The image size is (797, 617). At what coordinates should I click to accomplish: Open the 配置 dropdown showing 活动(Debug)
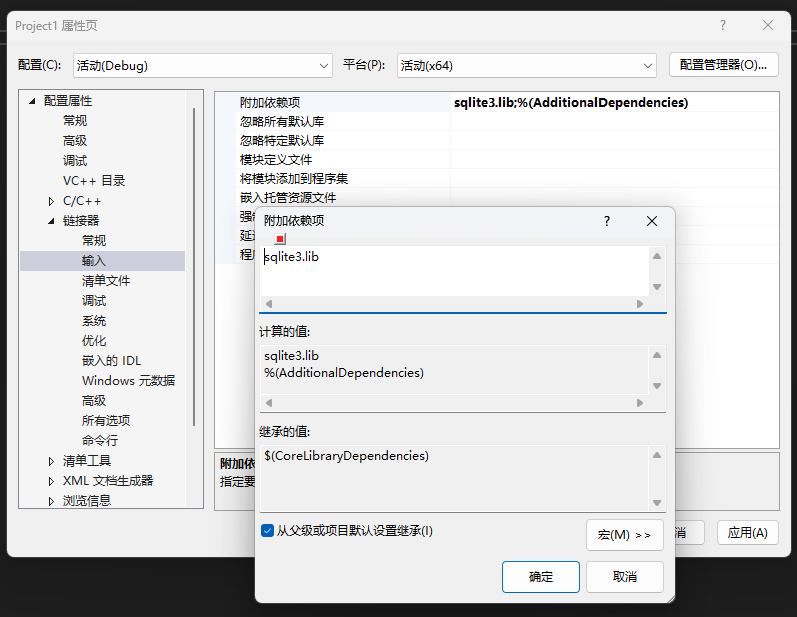[x=203, y=65]
